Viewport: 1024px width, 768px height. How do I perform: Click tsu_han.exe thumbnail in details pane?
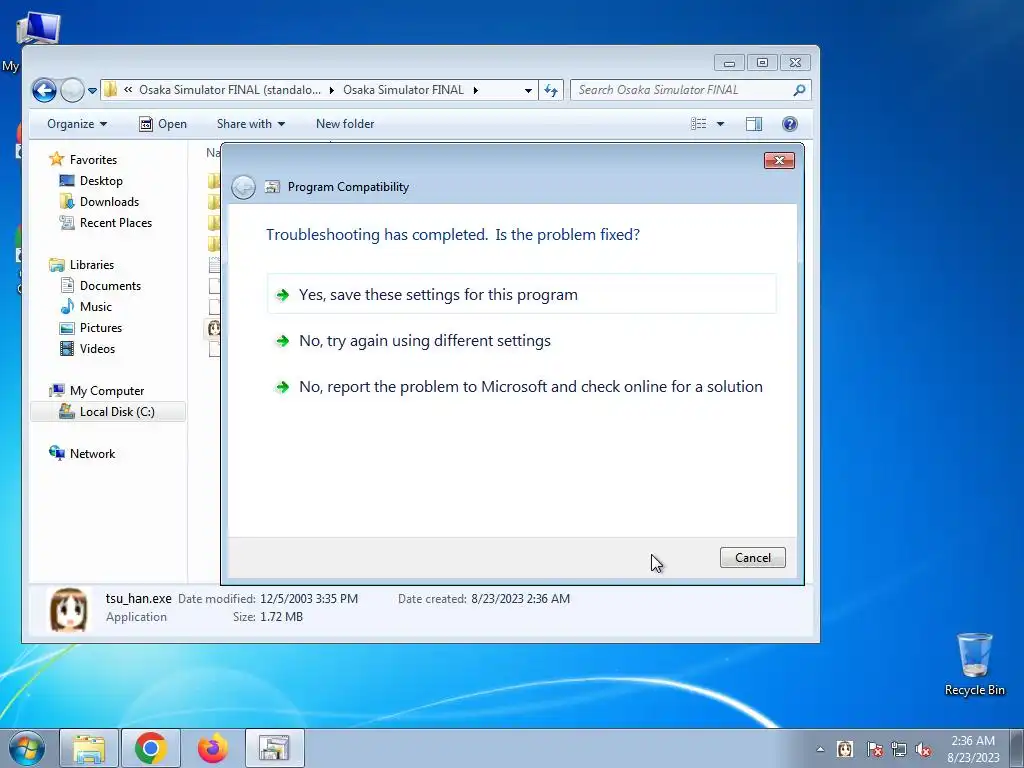coord(69,609)
